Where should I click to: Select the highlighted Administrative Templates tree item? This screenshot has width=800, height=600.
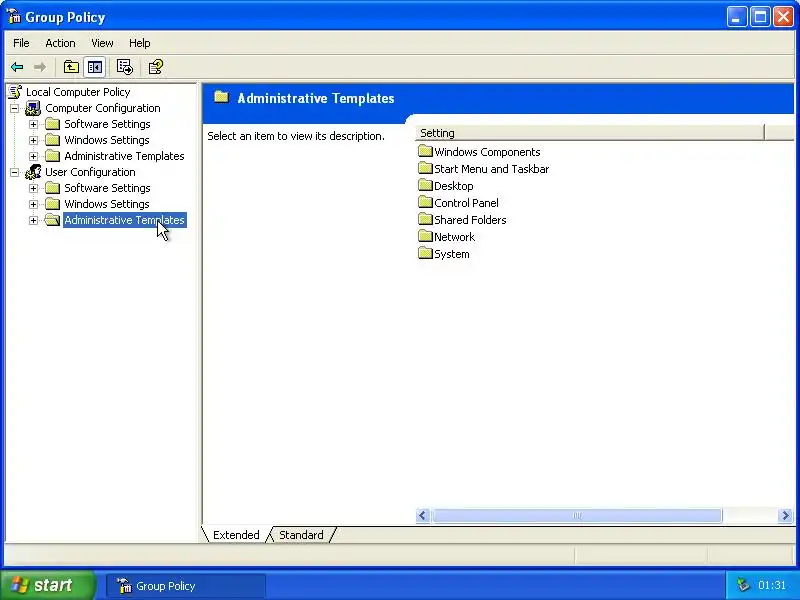[x=124, y=220]
